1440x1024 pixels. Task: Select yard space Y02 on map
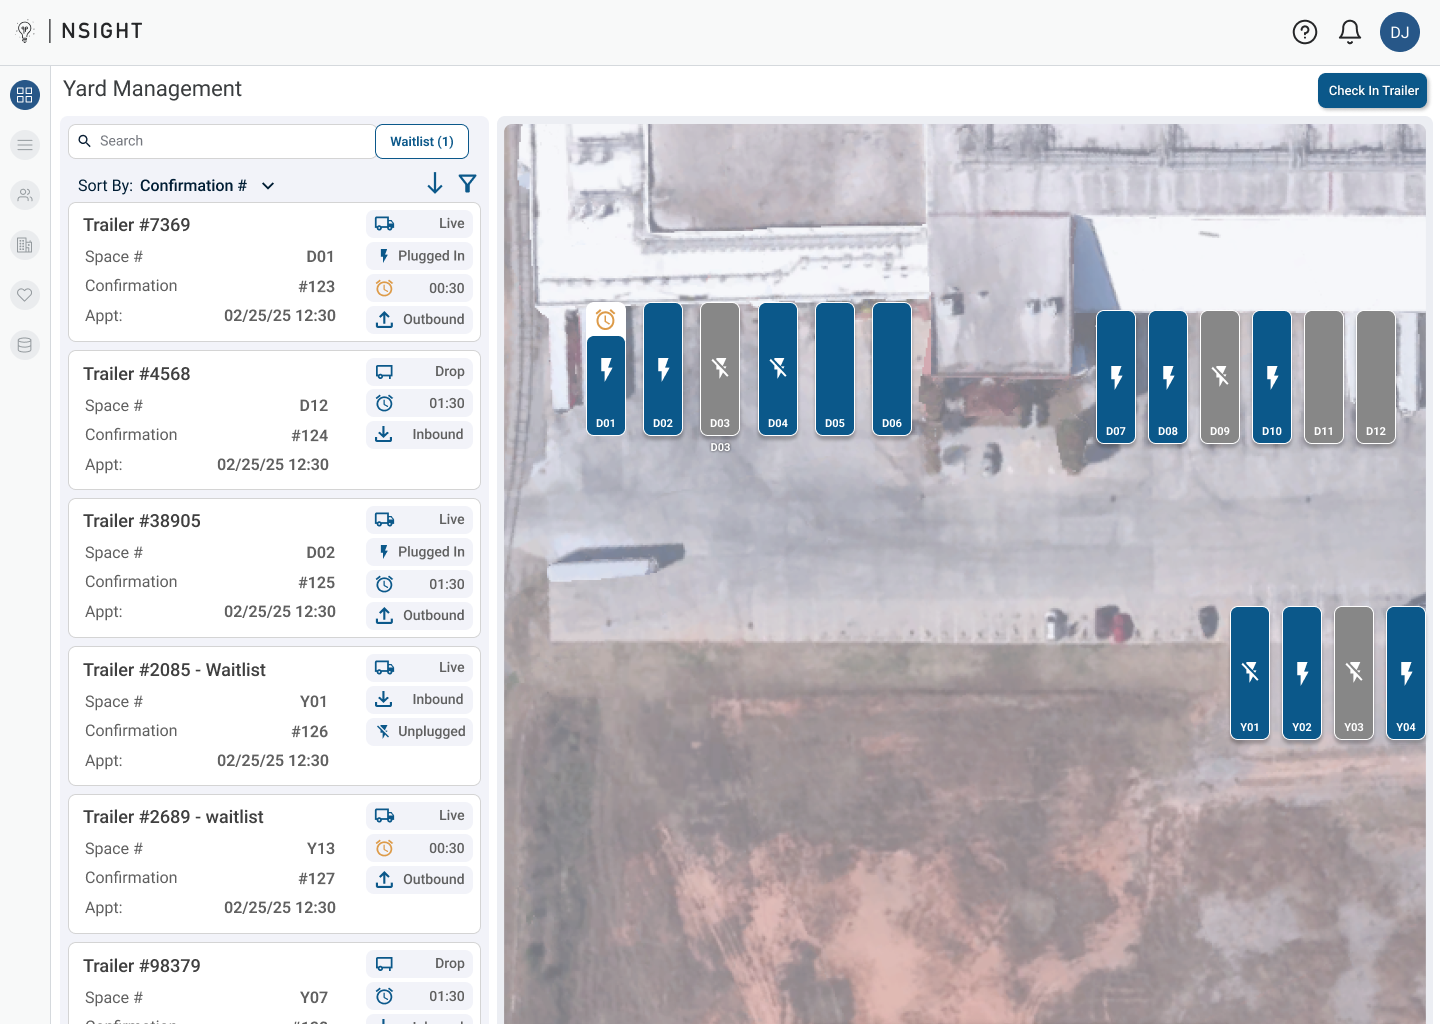coord(1302,673)
